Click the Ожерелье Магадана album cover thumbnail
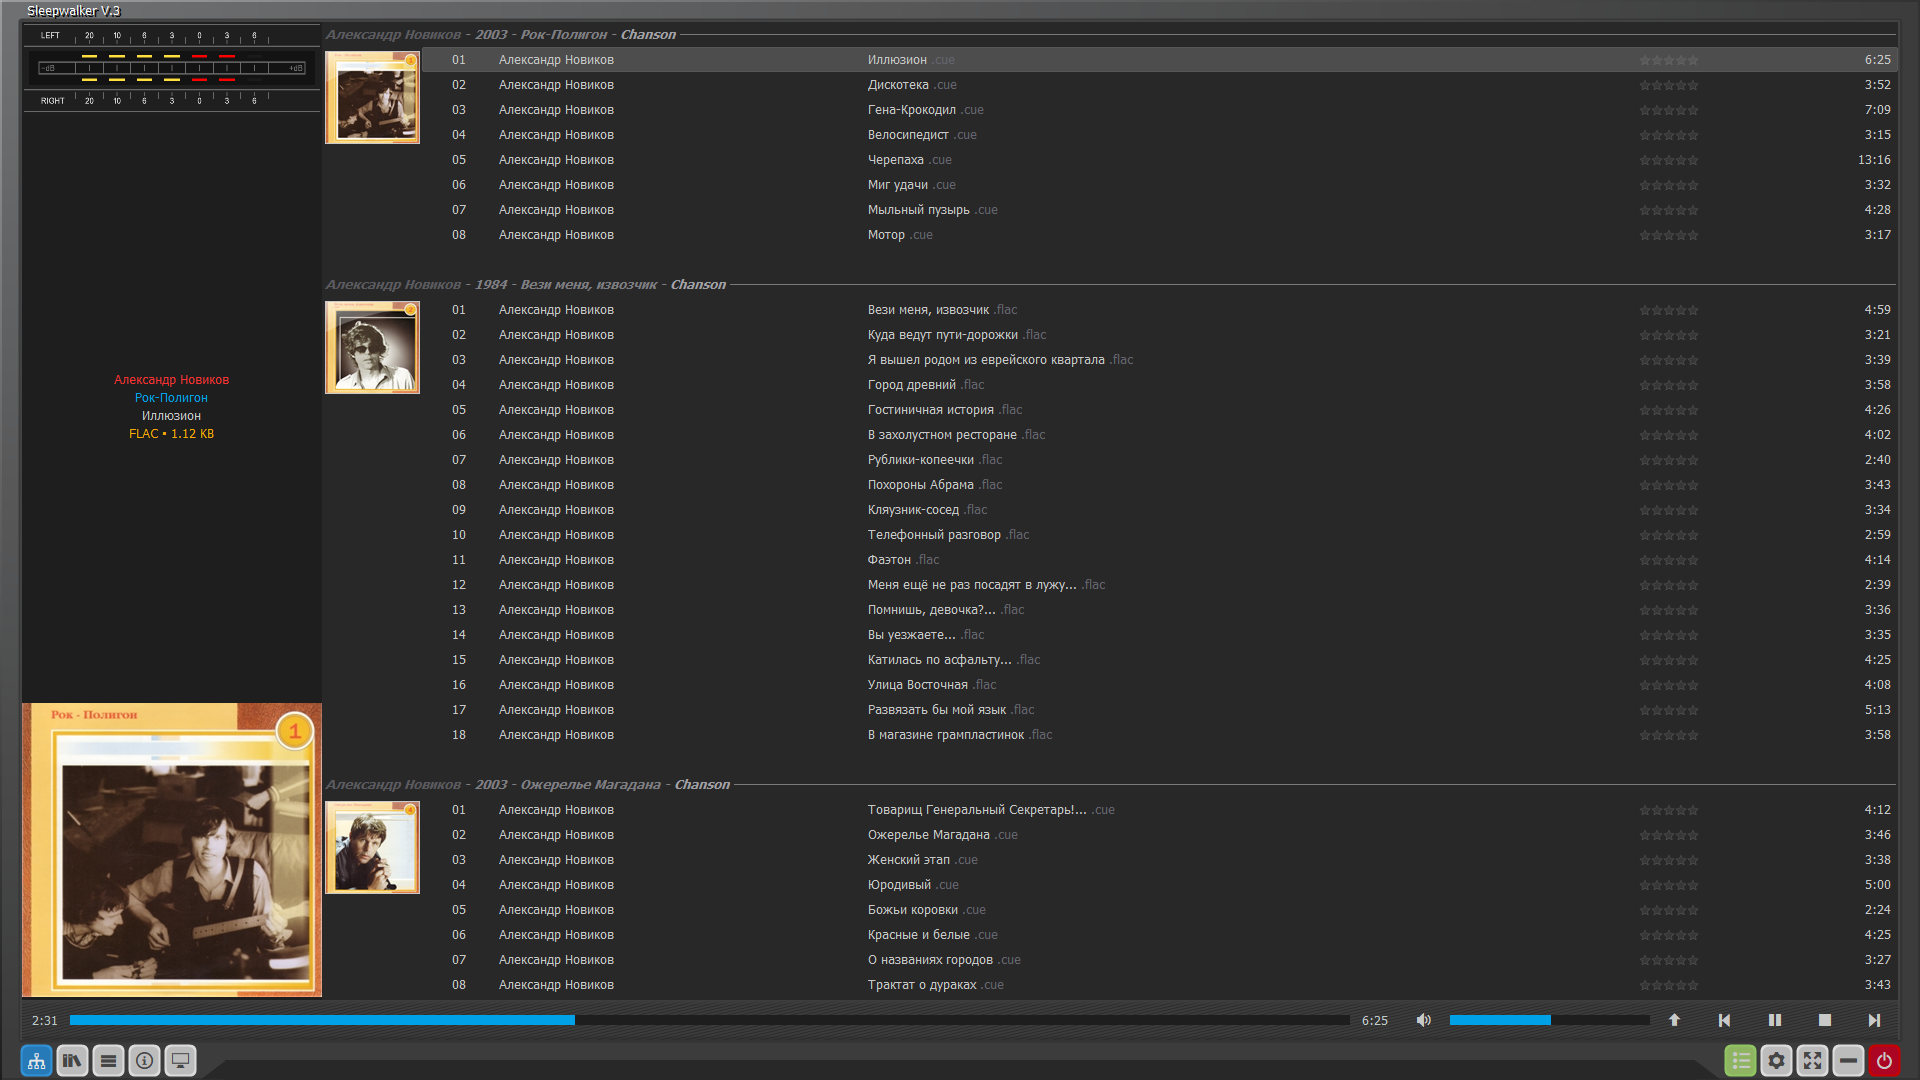The height and width of the screenshot is (1080, 1920). point(372,848)
